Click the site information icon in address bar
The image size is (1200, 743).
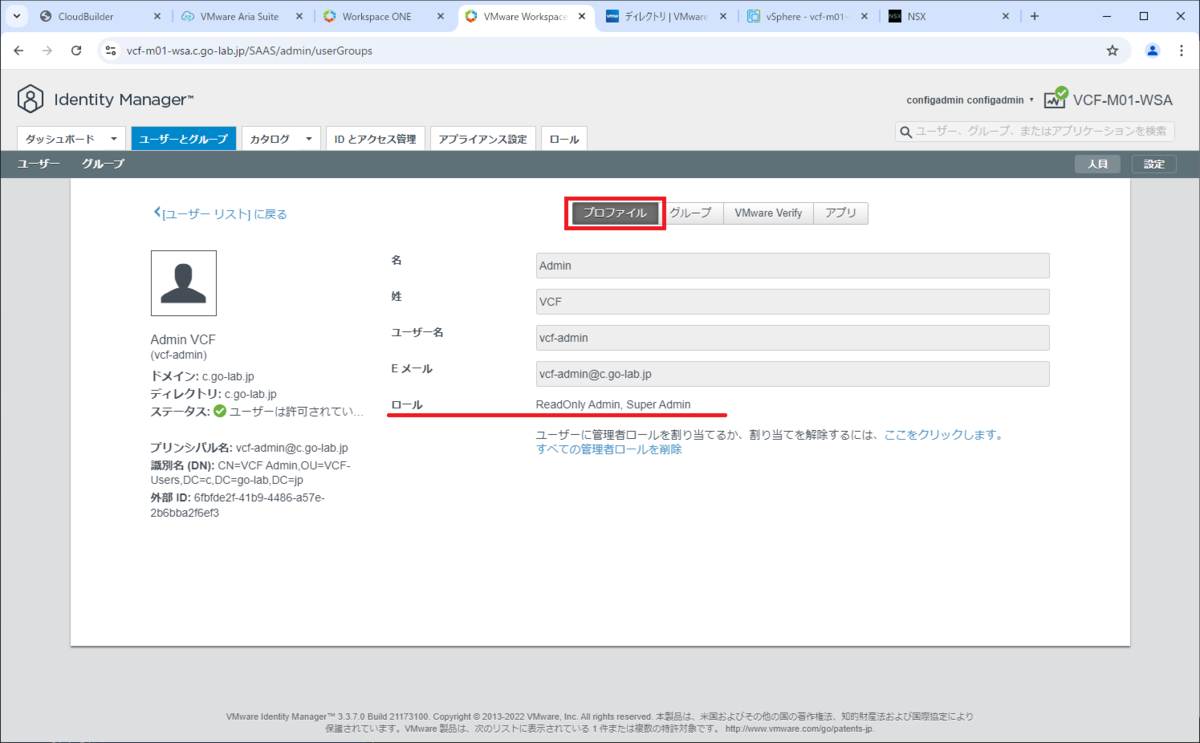tap(111, 50)
